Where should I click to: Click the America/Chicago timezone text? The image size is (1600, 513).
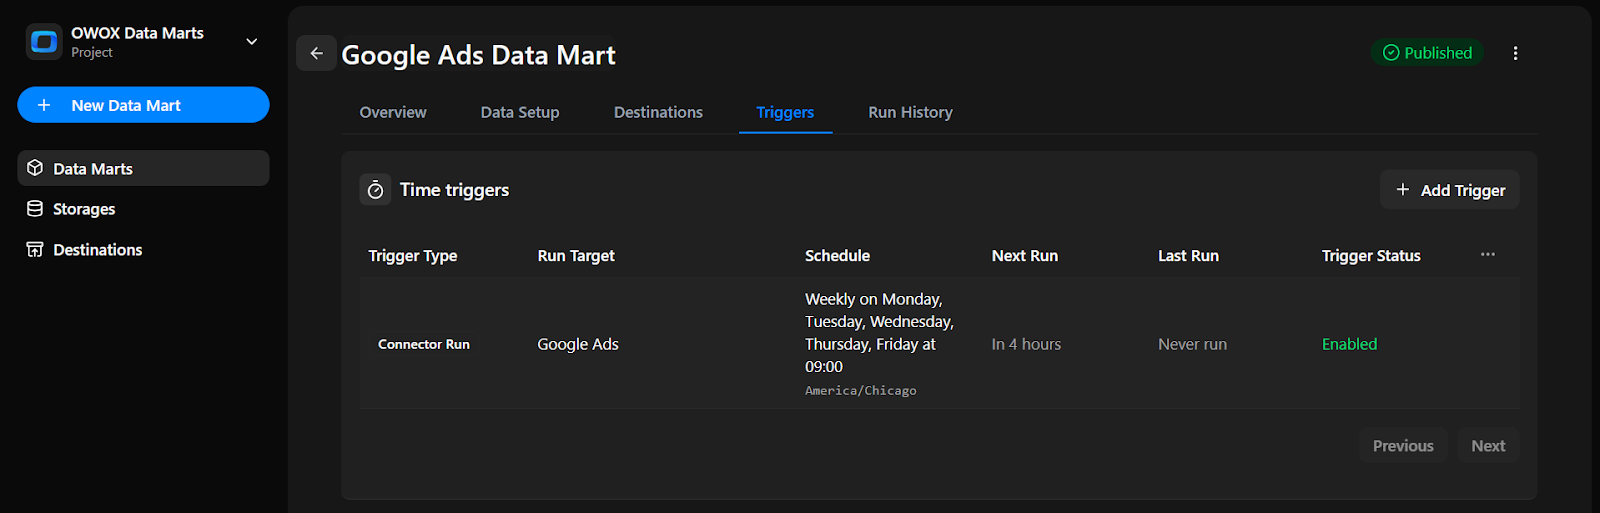click(x=861, y=391)
